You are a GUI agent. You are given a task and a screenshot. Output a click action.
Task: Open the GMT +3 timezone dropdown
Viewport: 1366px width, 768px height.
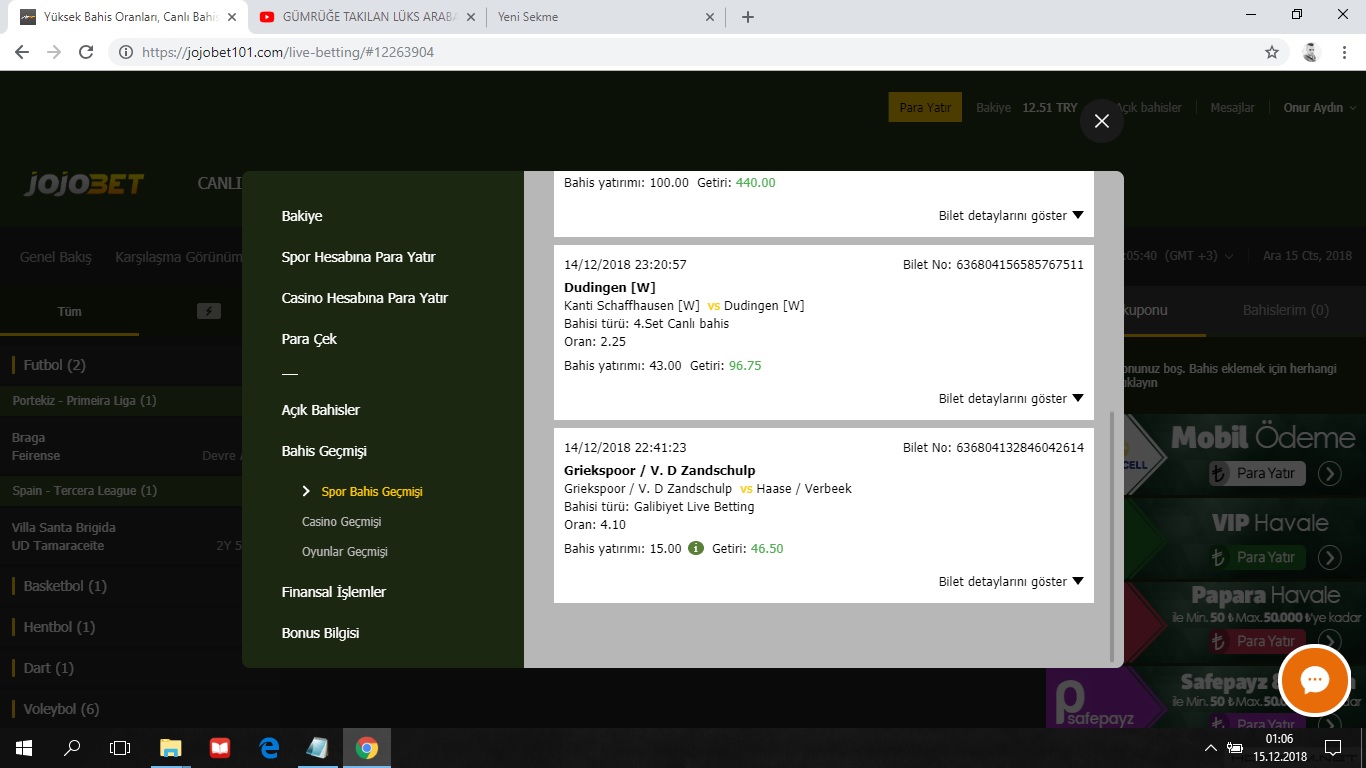(x=1196, y=256)
